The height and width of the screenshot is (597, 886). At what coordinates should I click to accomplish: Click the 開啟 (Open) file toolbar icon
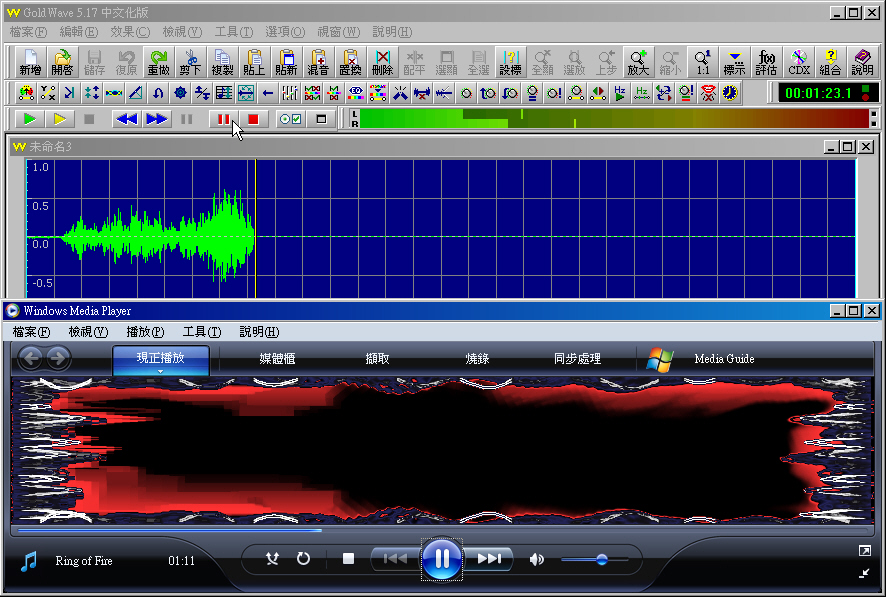click(63, 62)
